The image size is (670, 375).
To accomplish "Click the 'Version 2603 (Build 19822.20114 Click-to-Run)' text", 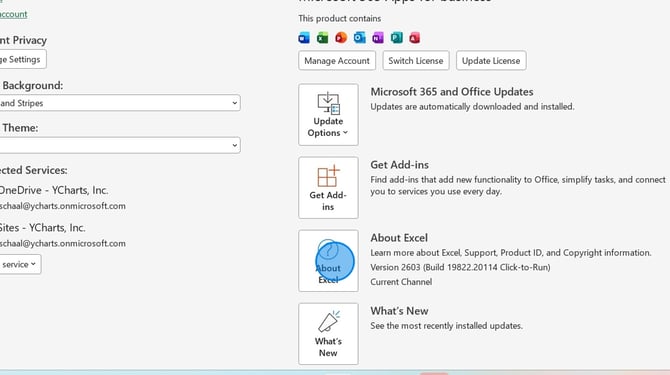I will click(460, 267).
